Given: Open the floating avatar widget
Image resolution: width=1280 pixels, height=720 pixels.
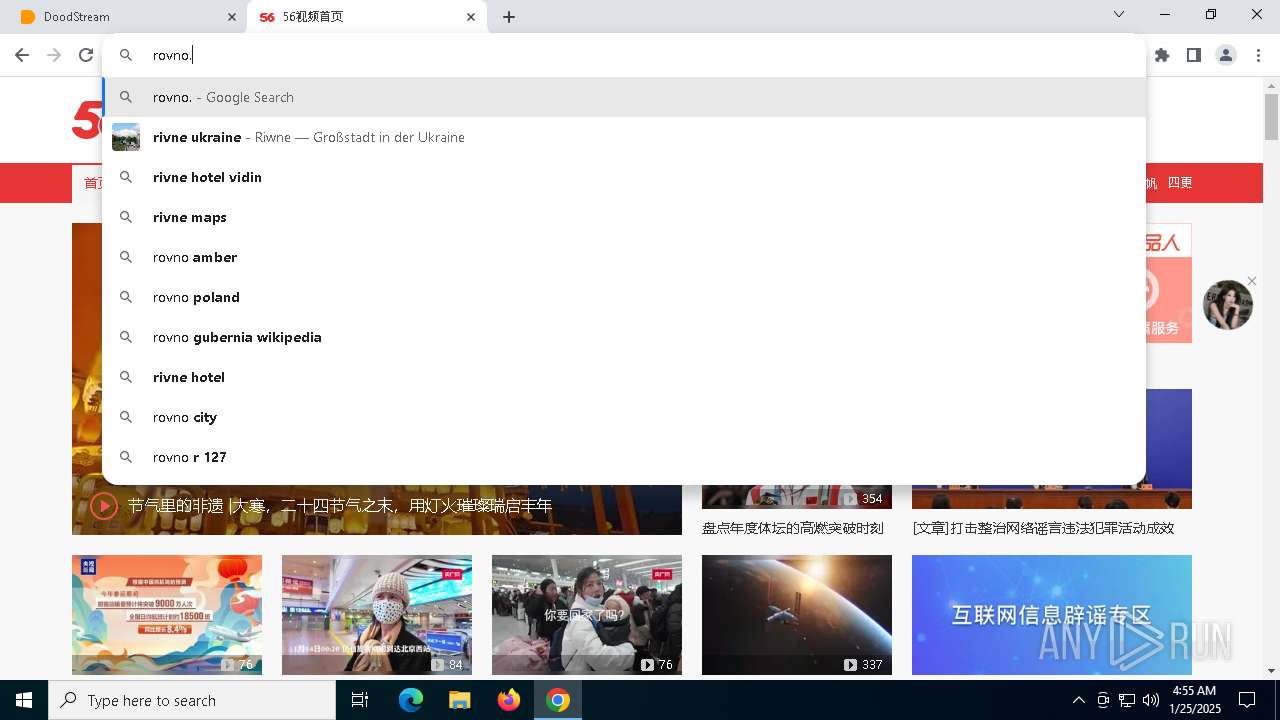Looking at the screenshot, I should click(1227, 305).
